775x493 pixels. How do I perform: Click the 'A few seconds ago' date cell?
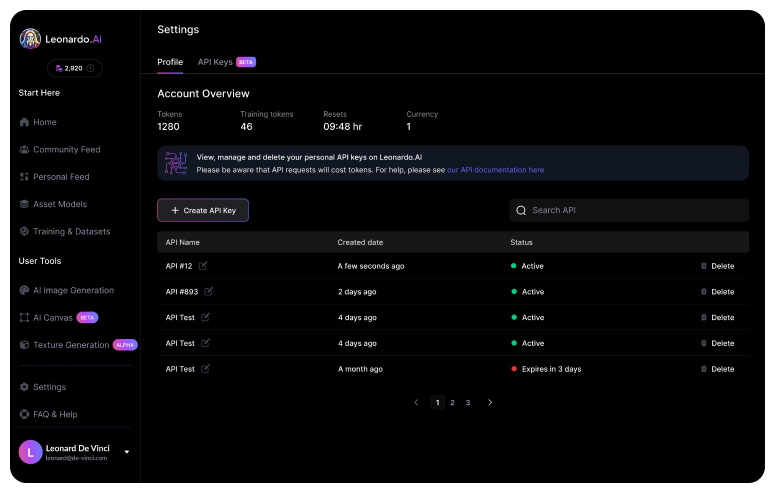(x=371, y=266)
